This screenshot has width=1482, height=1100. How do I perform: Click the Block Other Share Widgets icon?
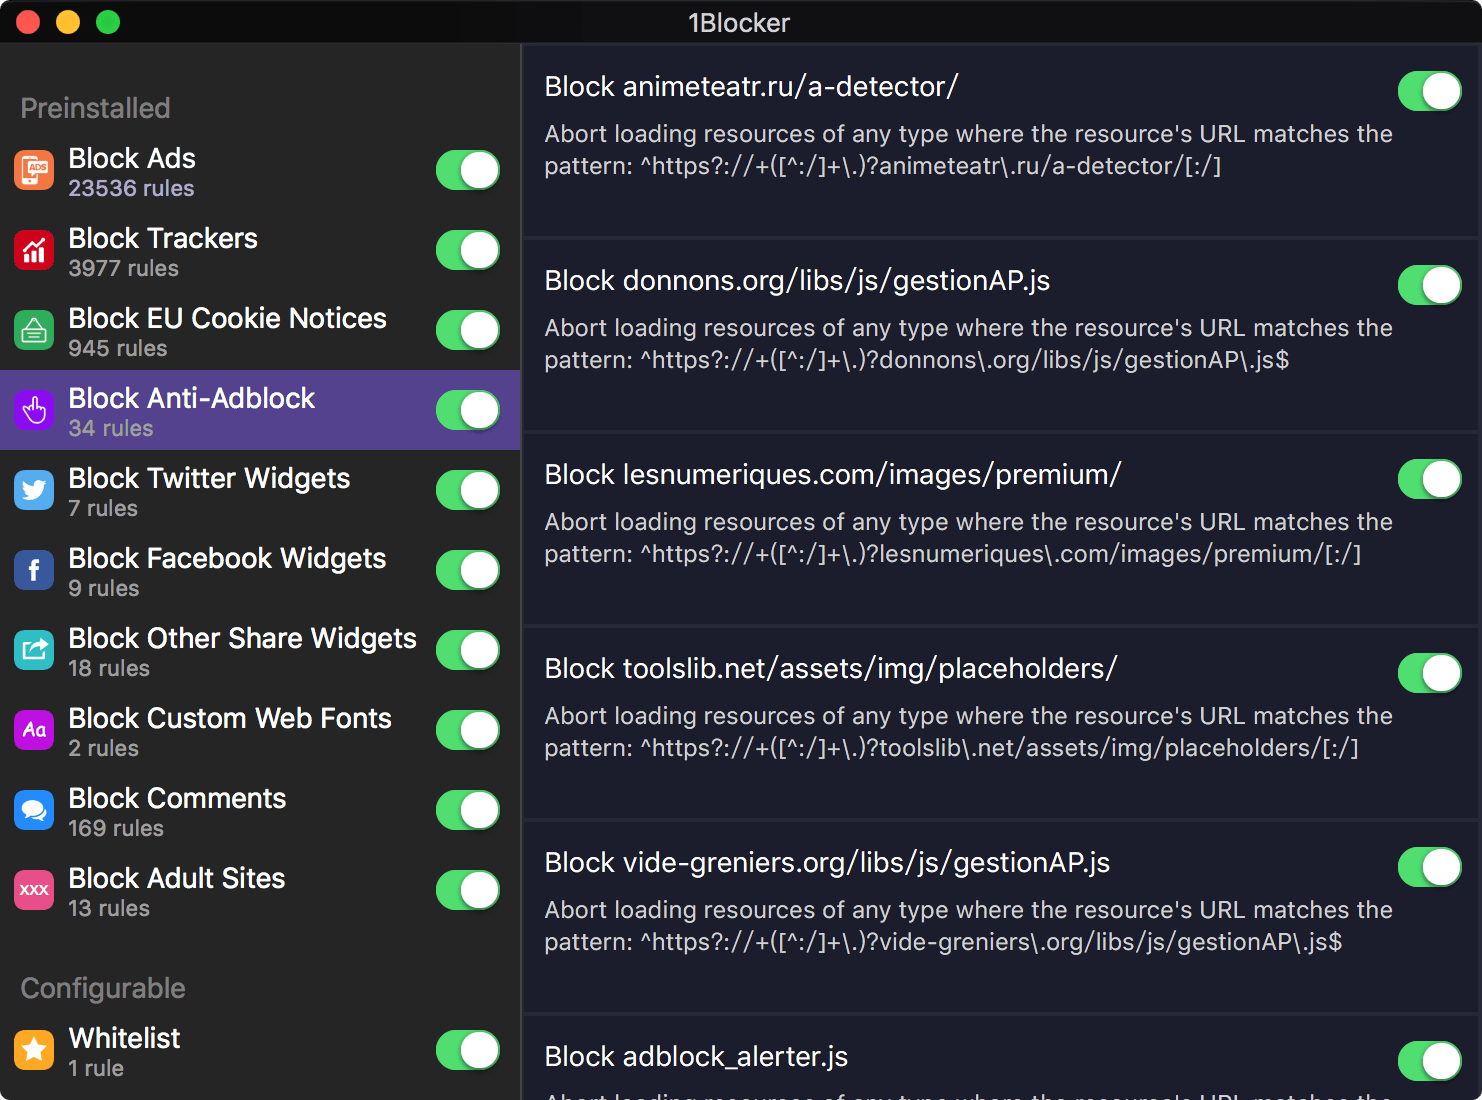34,650
